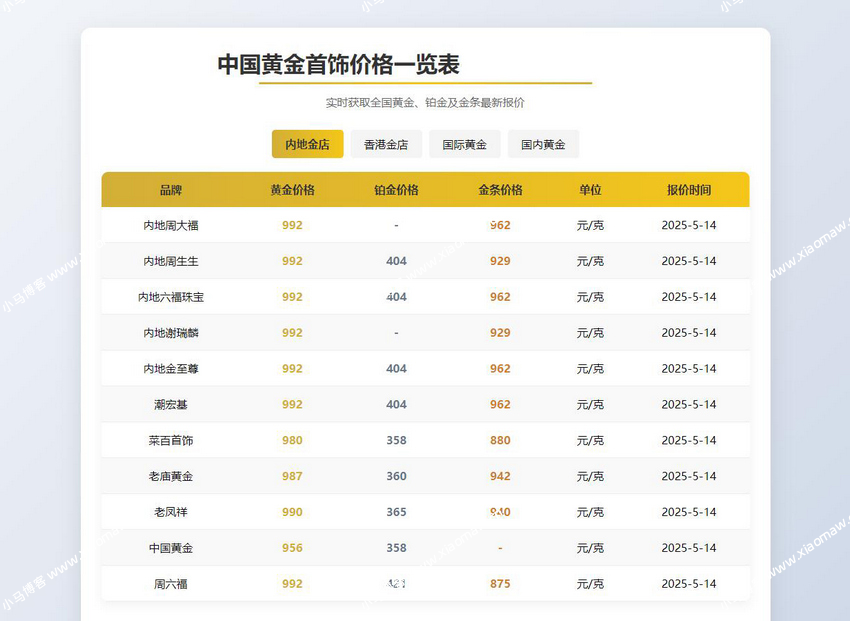Select the brand name 内地六福珠宝

tap(171, 297)
